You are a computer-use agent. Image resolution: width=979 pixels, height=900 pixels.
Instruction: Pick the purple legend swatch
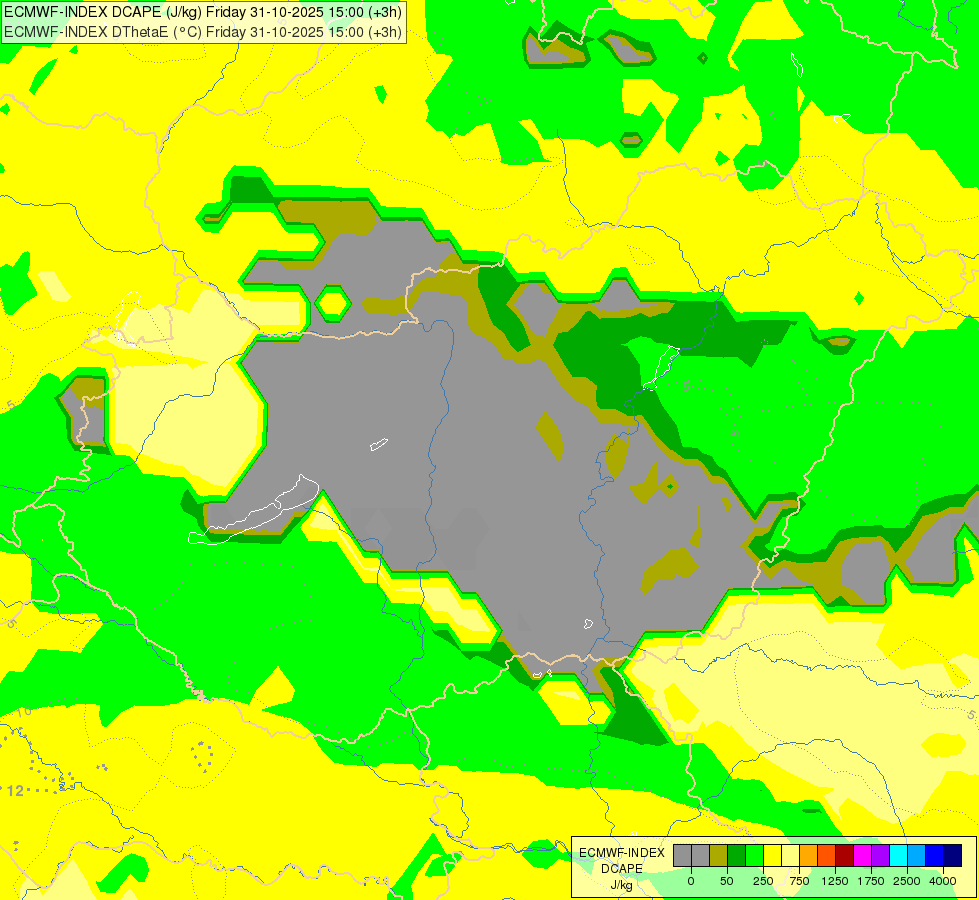pos(880,856)
